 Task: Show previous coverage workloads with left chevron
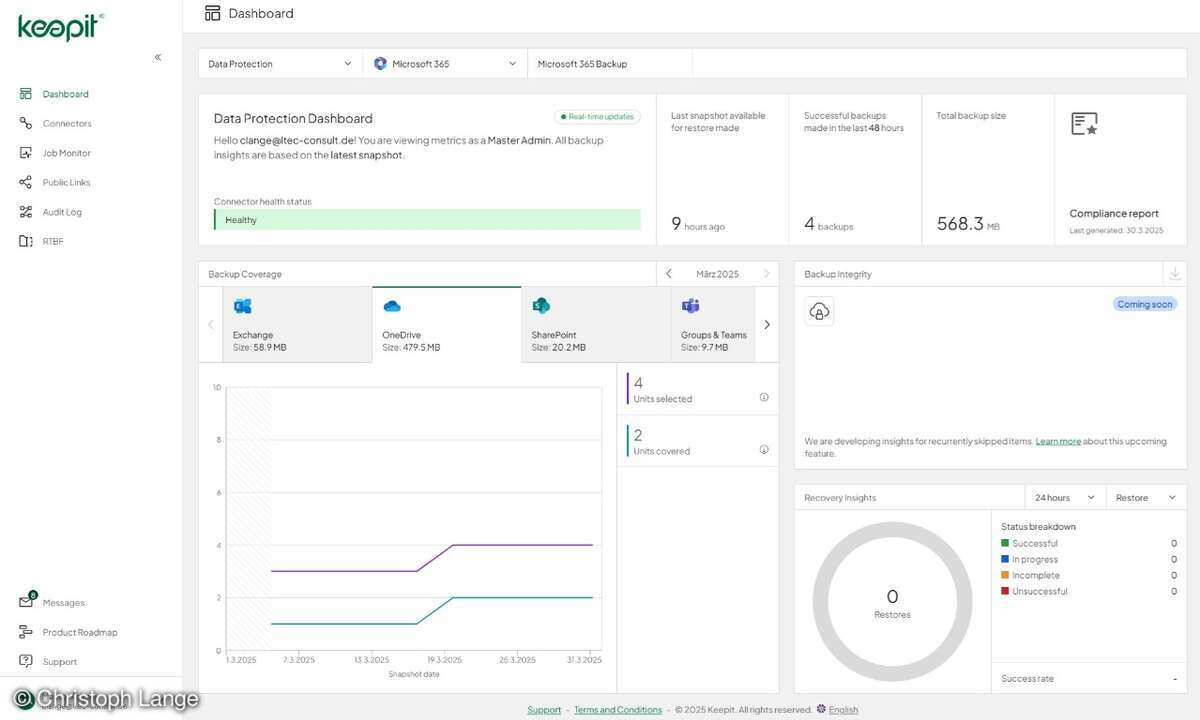click(x=210, y=325)
